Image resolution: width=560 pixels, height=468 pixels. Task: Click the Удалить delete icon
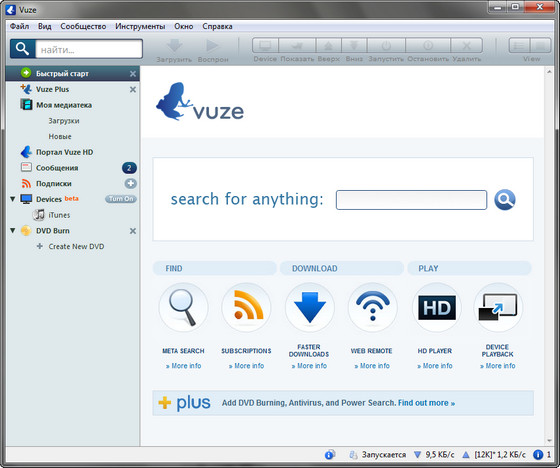(x=466, y=46)
